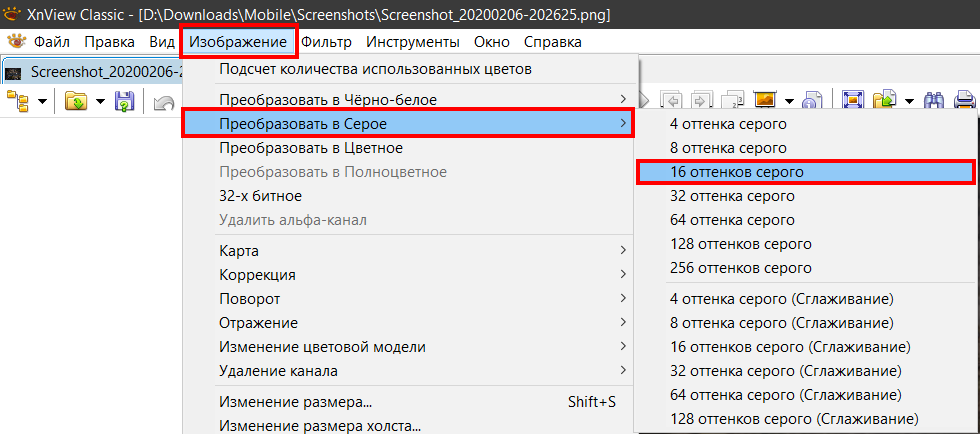980x434 pixels.
Task: Select Подсчет количества использованных цветов
Action: point(410,69)
